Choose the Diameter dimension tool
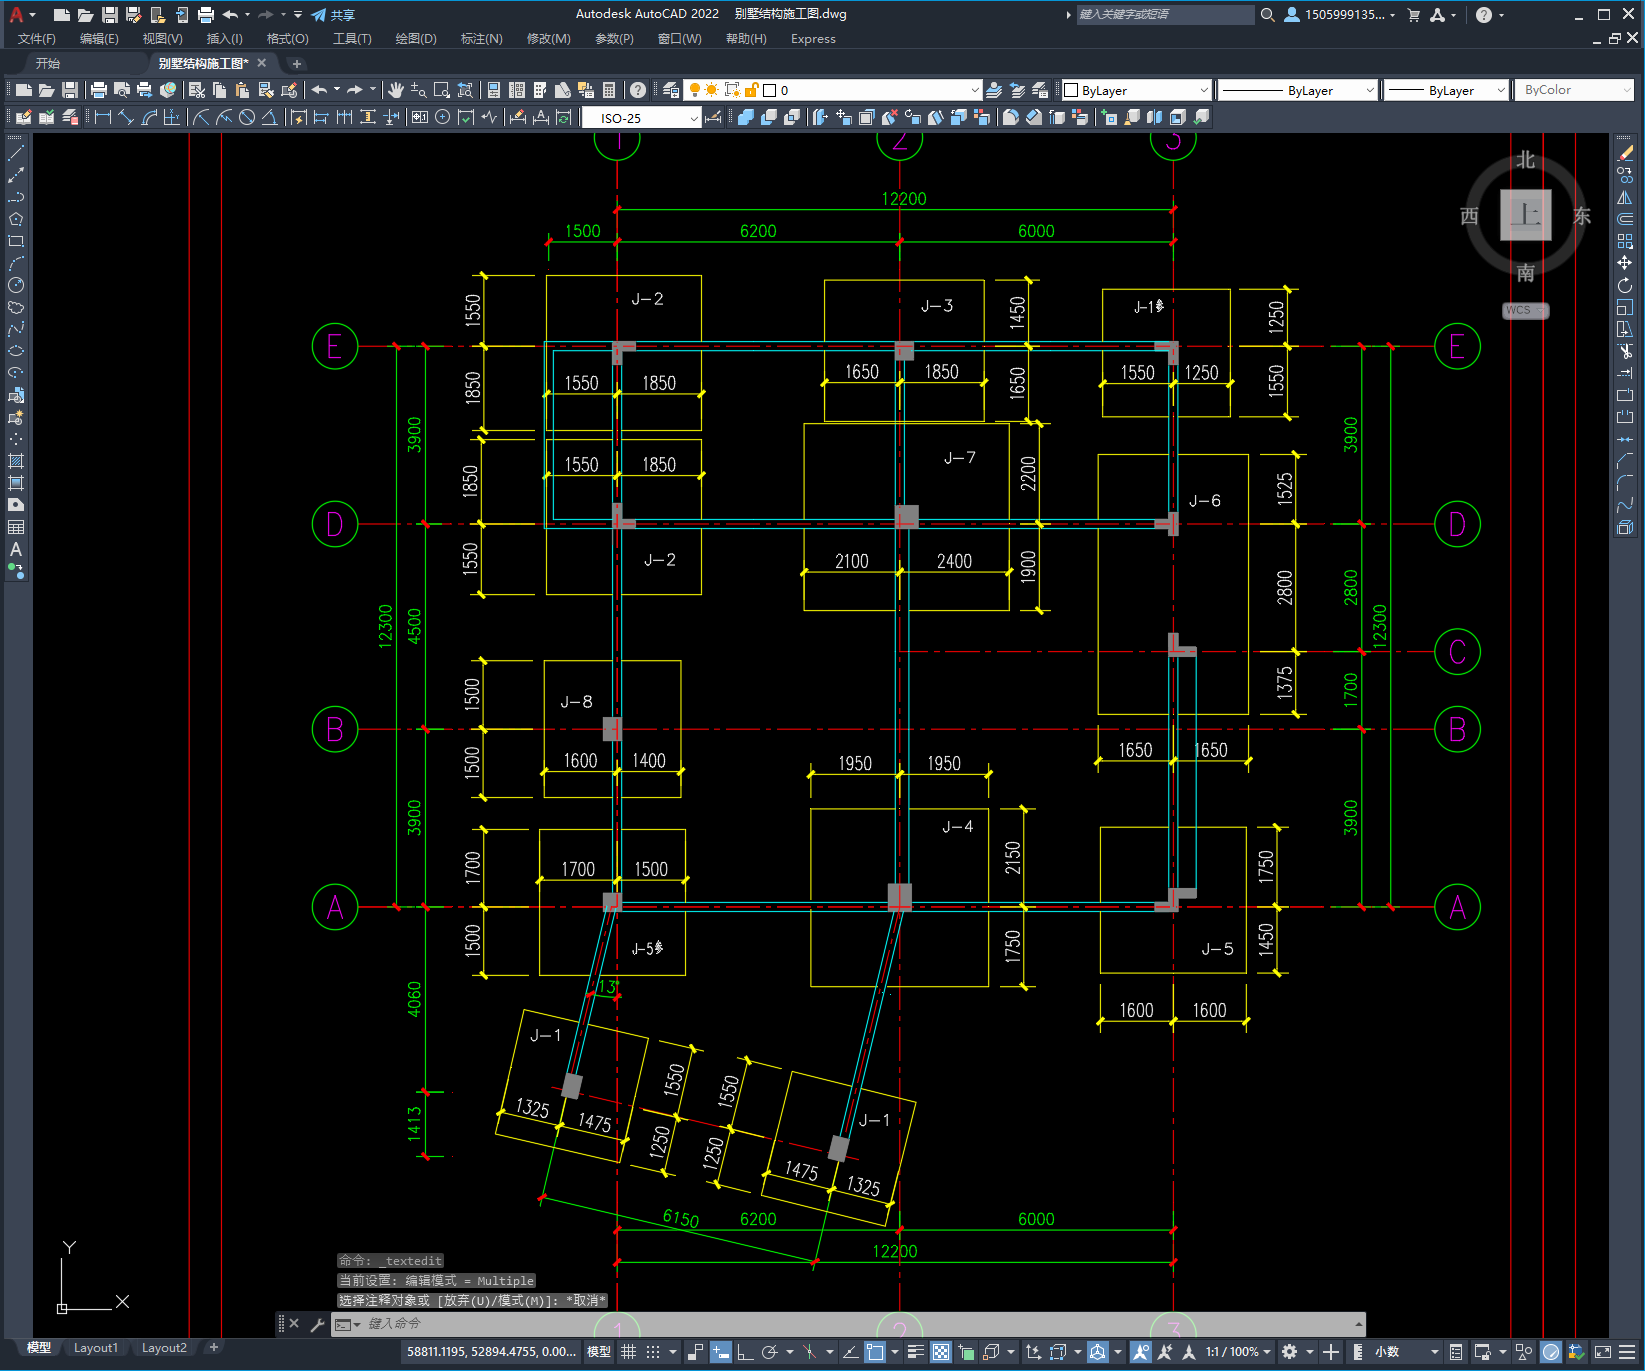Image resolution: width=1645 pixels, height=1371 pixels. 247,117
